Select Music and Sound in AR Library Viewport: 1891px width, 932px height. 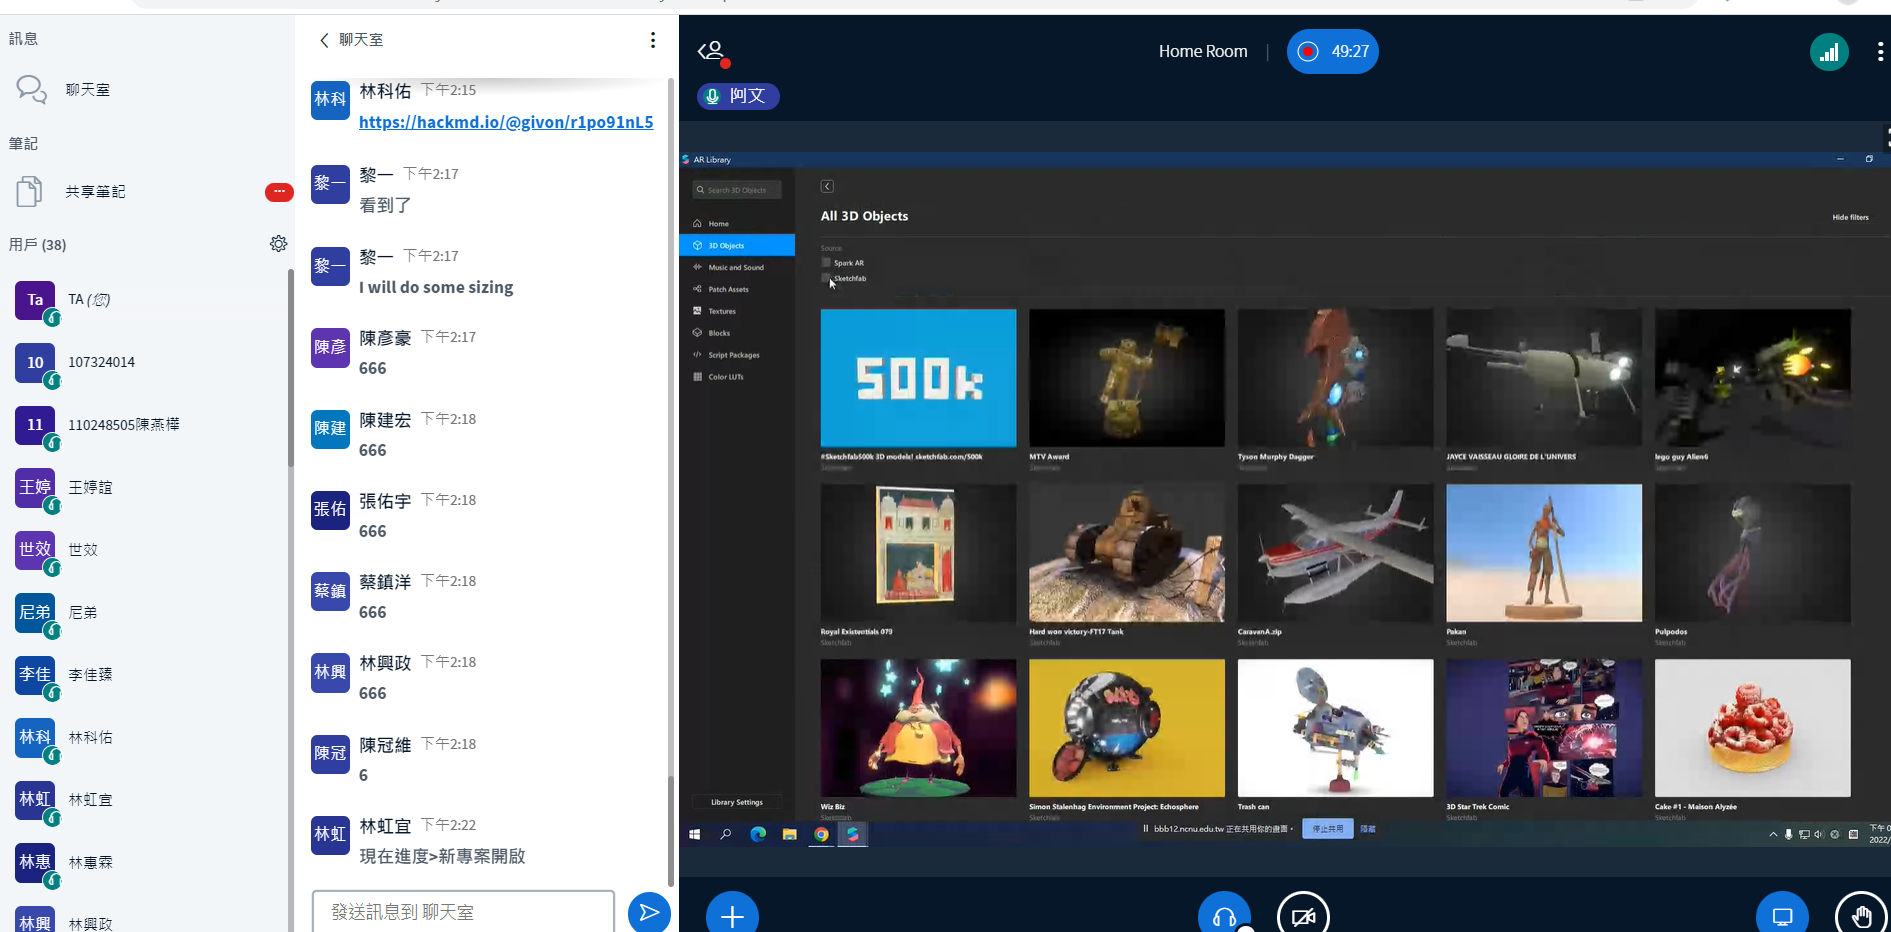(x=735, y=267)
